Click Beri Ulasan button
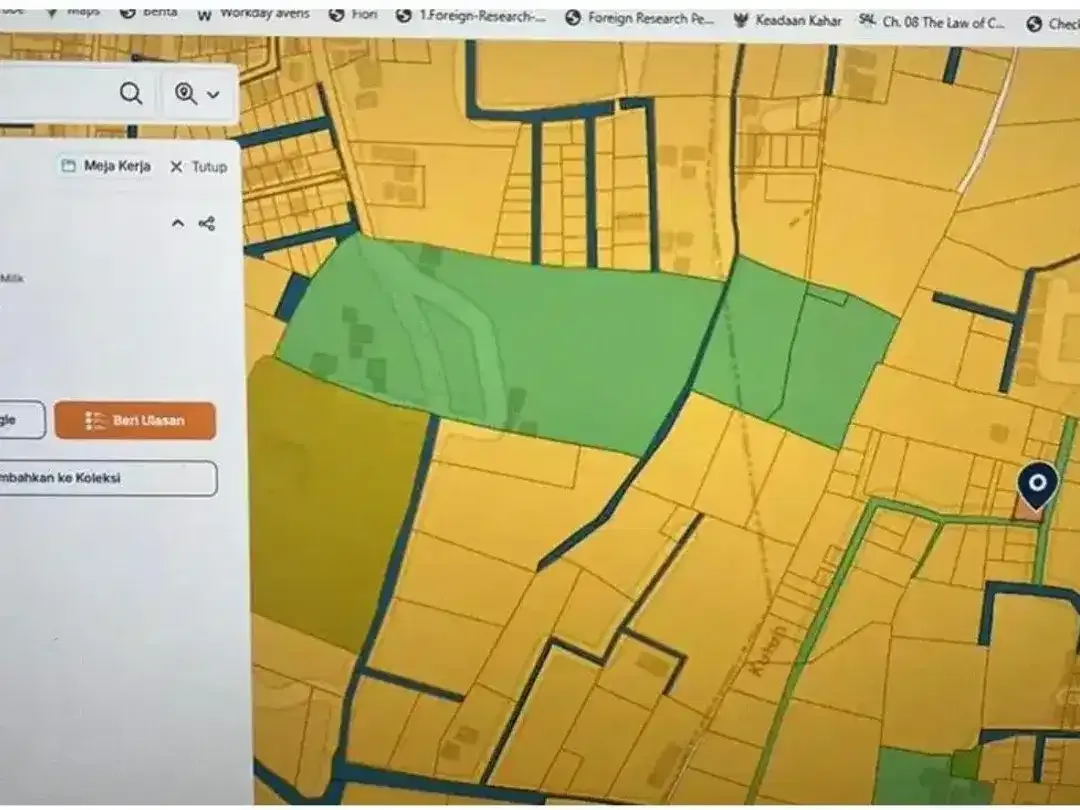This screenshot has height=810, width=1080. pos(135,420)
